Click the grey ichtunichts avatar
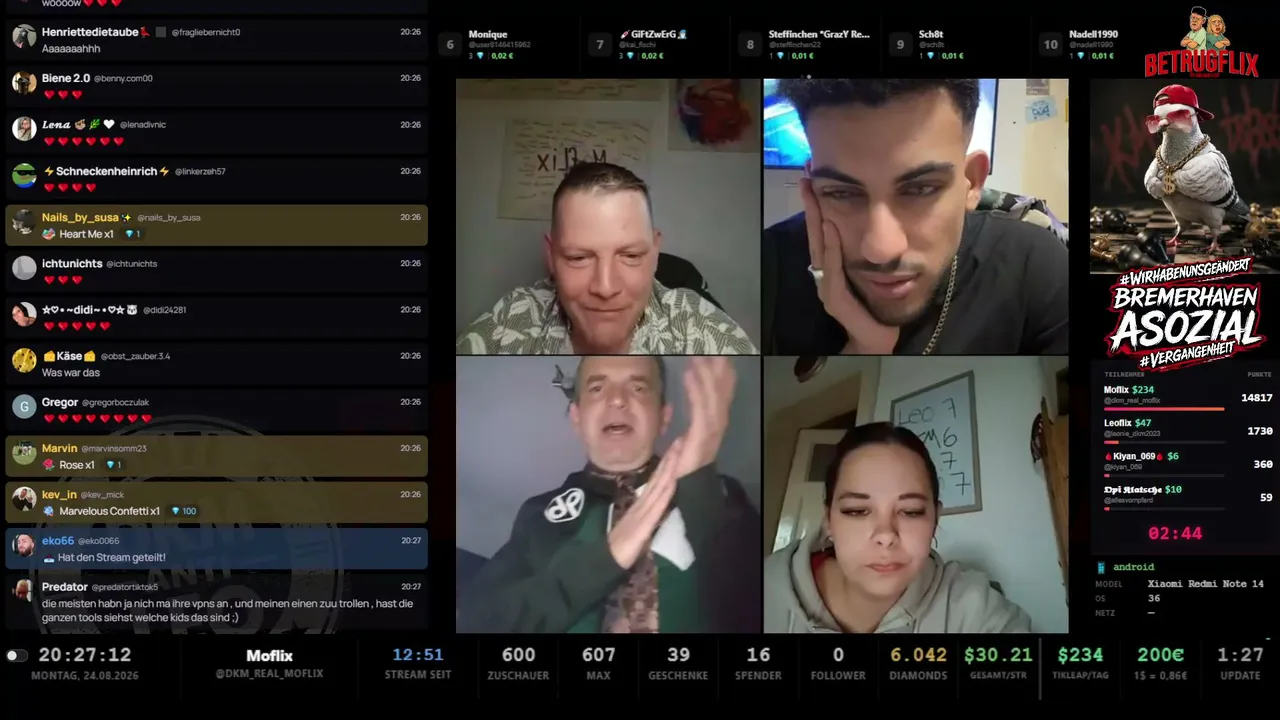The height and width of the screenshot is (720, 1280). pos(24,268)
